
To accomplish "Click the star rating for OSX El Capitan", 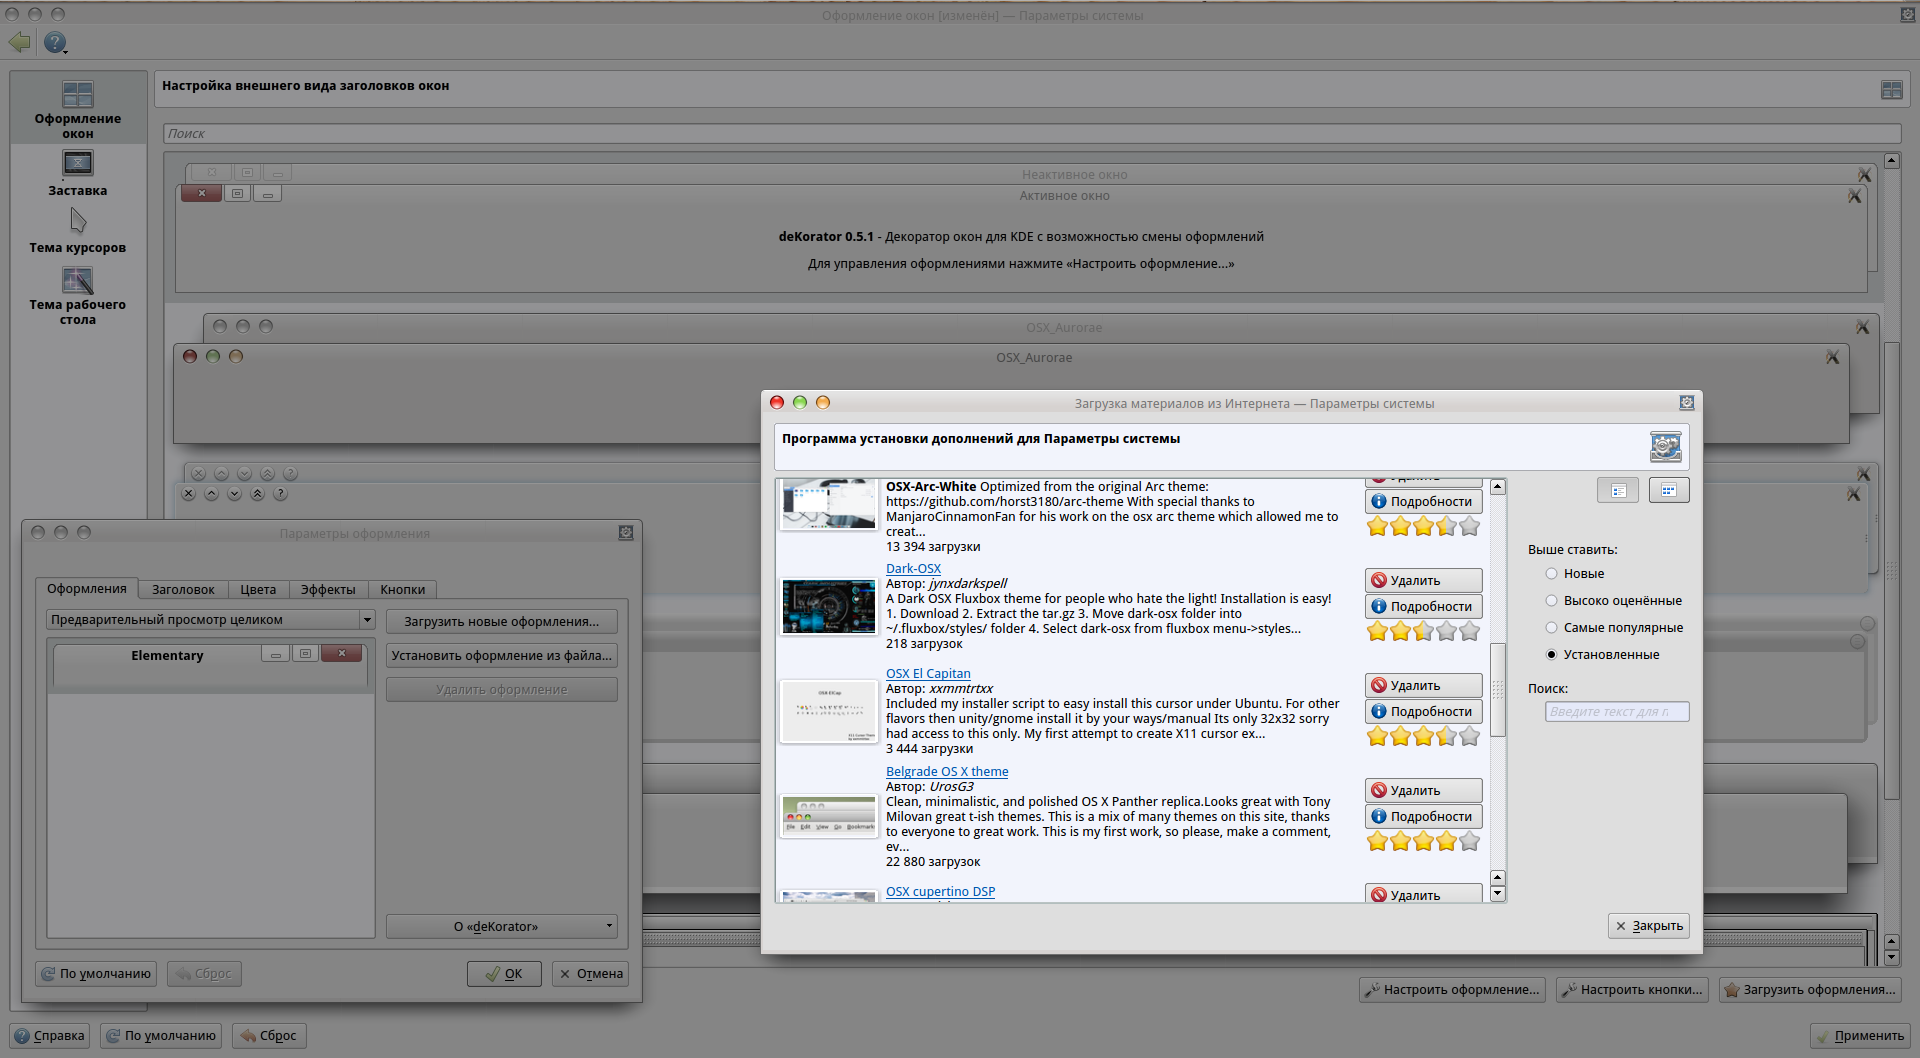I will [1423, 737].
